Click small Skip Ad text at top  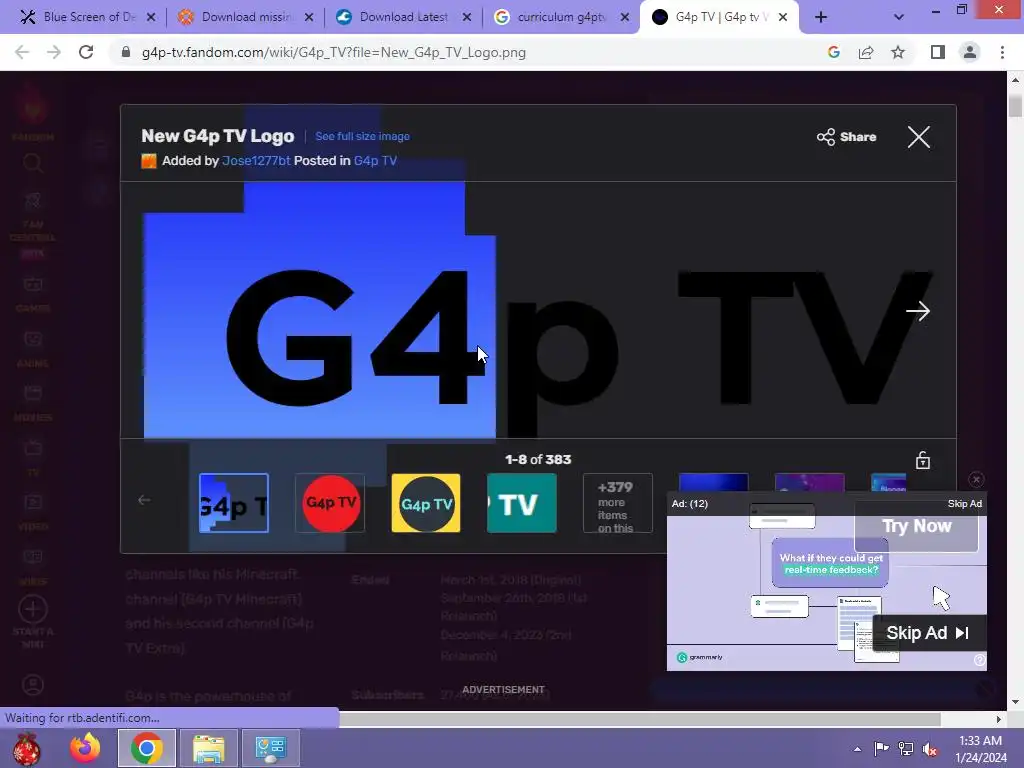coord(965,504)
